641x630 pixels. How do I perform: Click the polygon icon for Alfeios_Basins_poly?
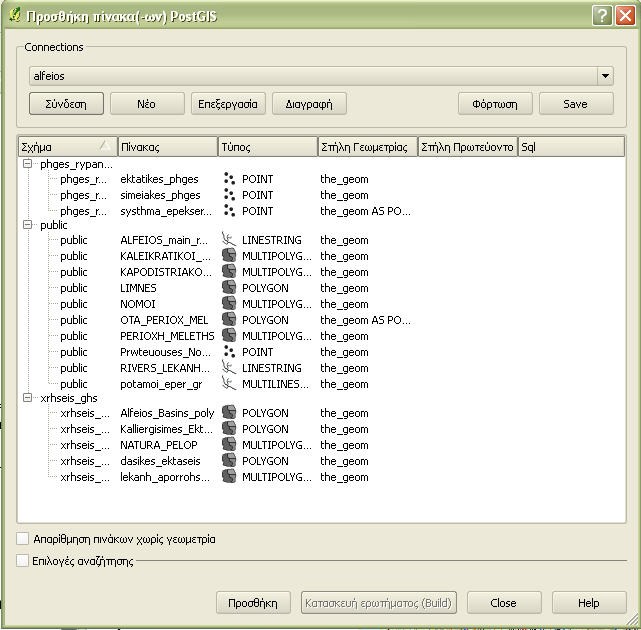coord(229,413)
